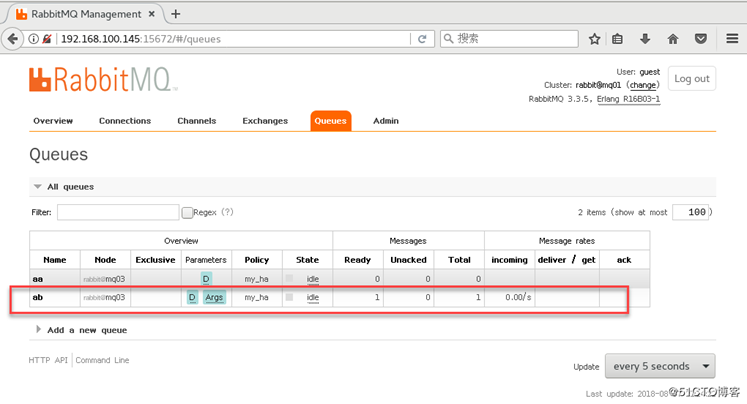This screenshot has height=404, width=747.
Task: Sort by the Exclusive column header
Action: coord(155,260)
